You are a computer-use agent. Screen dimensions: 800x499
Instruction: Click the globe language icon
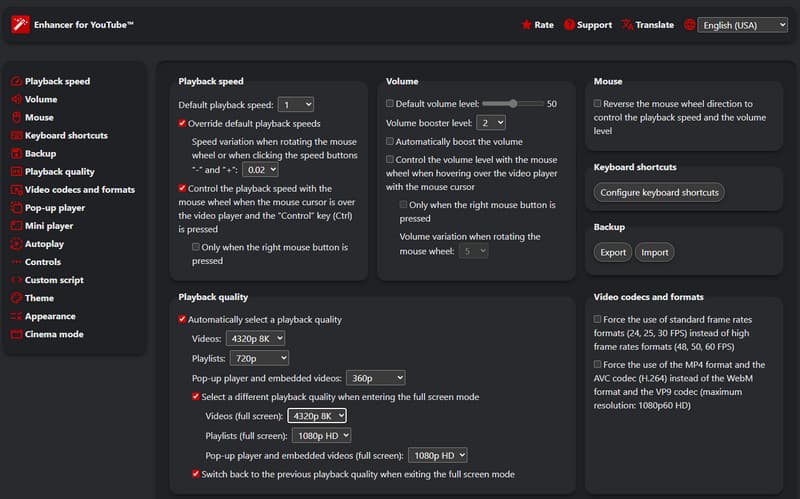[689, 24]
